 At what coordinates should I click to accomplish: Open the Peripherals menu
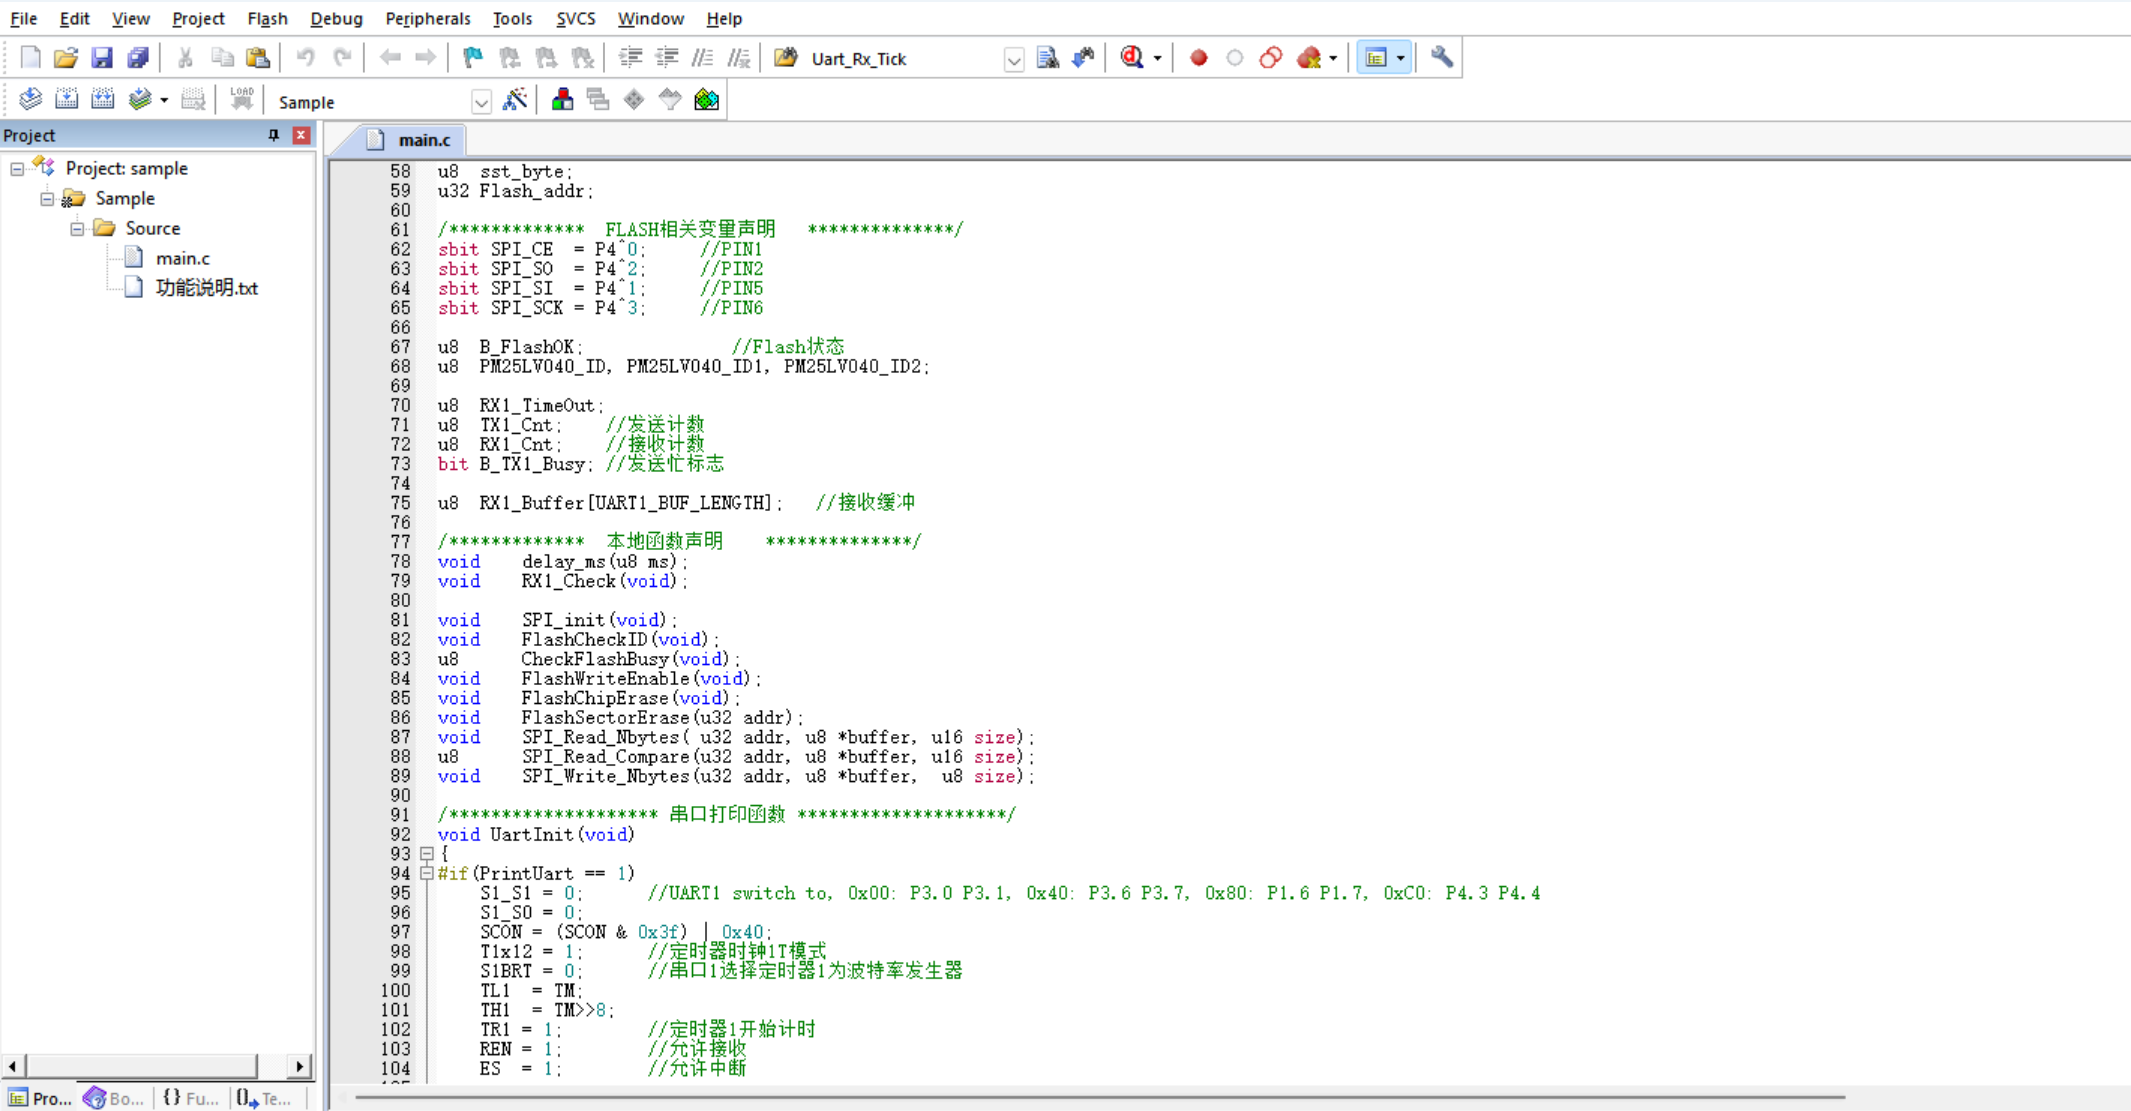point(427,18)
